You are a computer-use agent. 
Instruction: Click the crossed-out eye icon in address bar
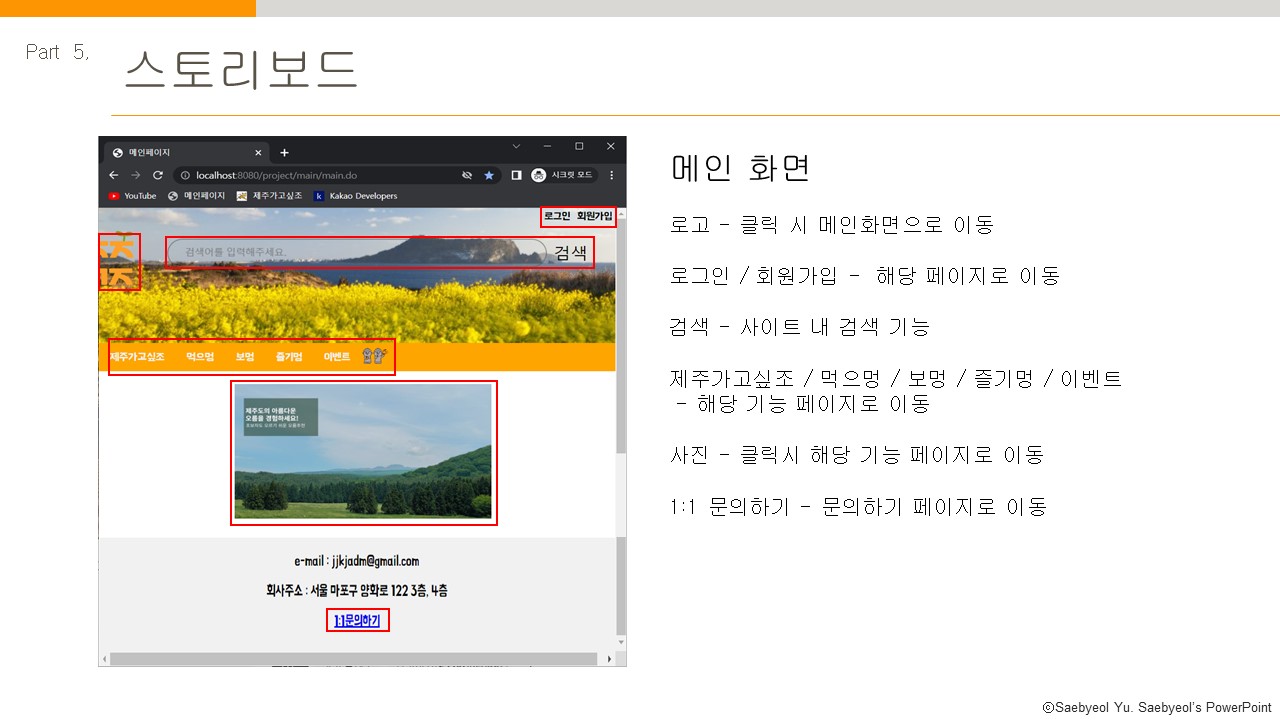coord(466,175)
